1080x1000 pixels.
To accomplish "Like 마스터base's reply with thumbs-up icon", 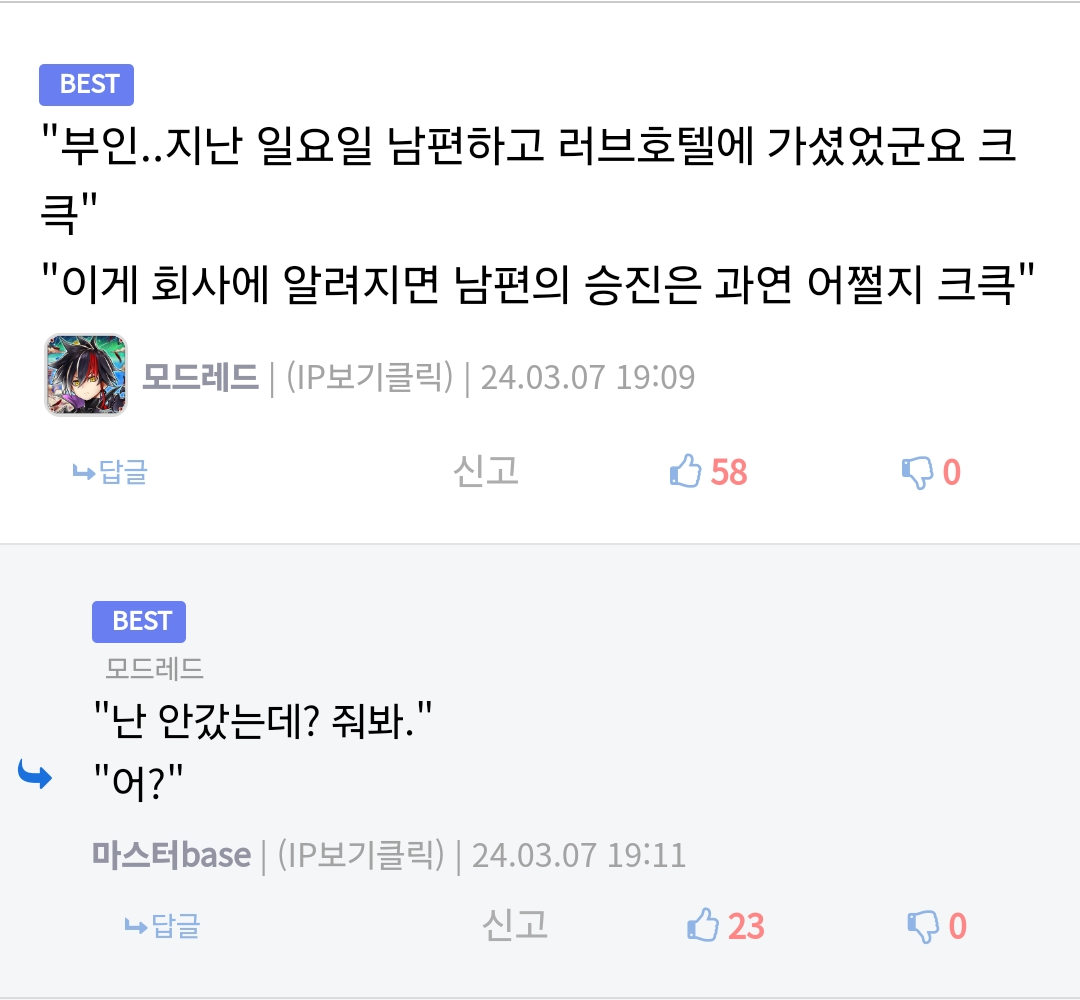I will tap(703, 926).
